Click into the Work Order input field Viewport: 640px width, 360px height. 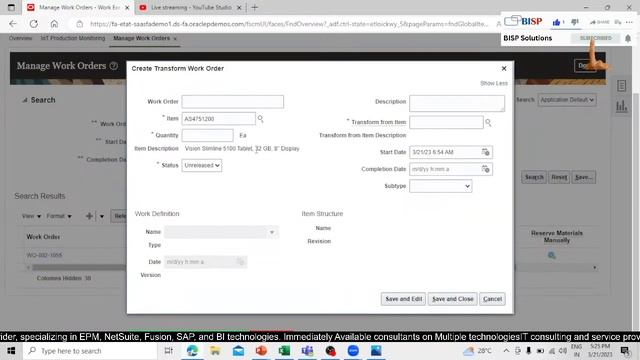[233, 102]
